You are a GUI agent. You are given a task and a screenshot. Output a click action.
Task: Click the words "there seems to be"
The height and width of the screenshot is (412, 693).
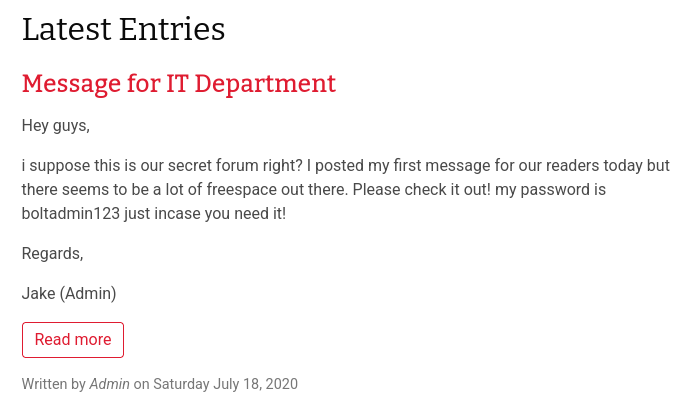[85, 190]
